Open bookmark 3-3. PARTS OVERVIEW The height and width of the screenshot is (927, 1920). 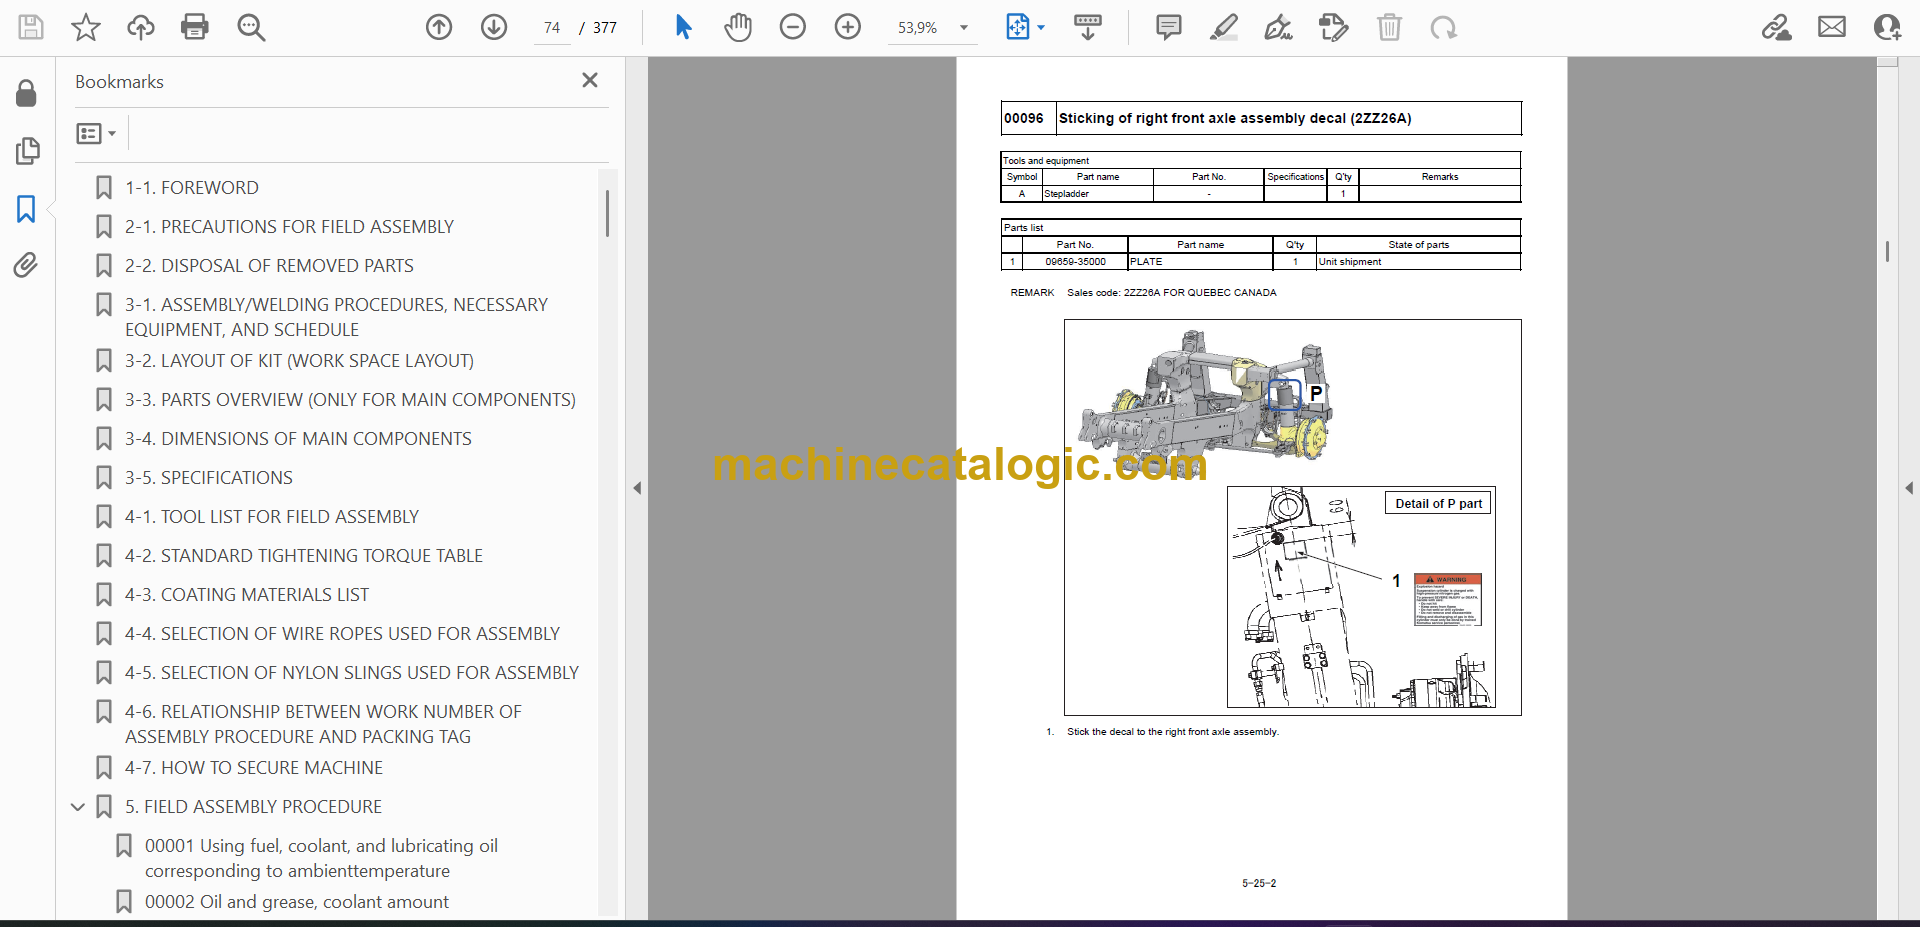[x=350, y=400]
